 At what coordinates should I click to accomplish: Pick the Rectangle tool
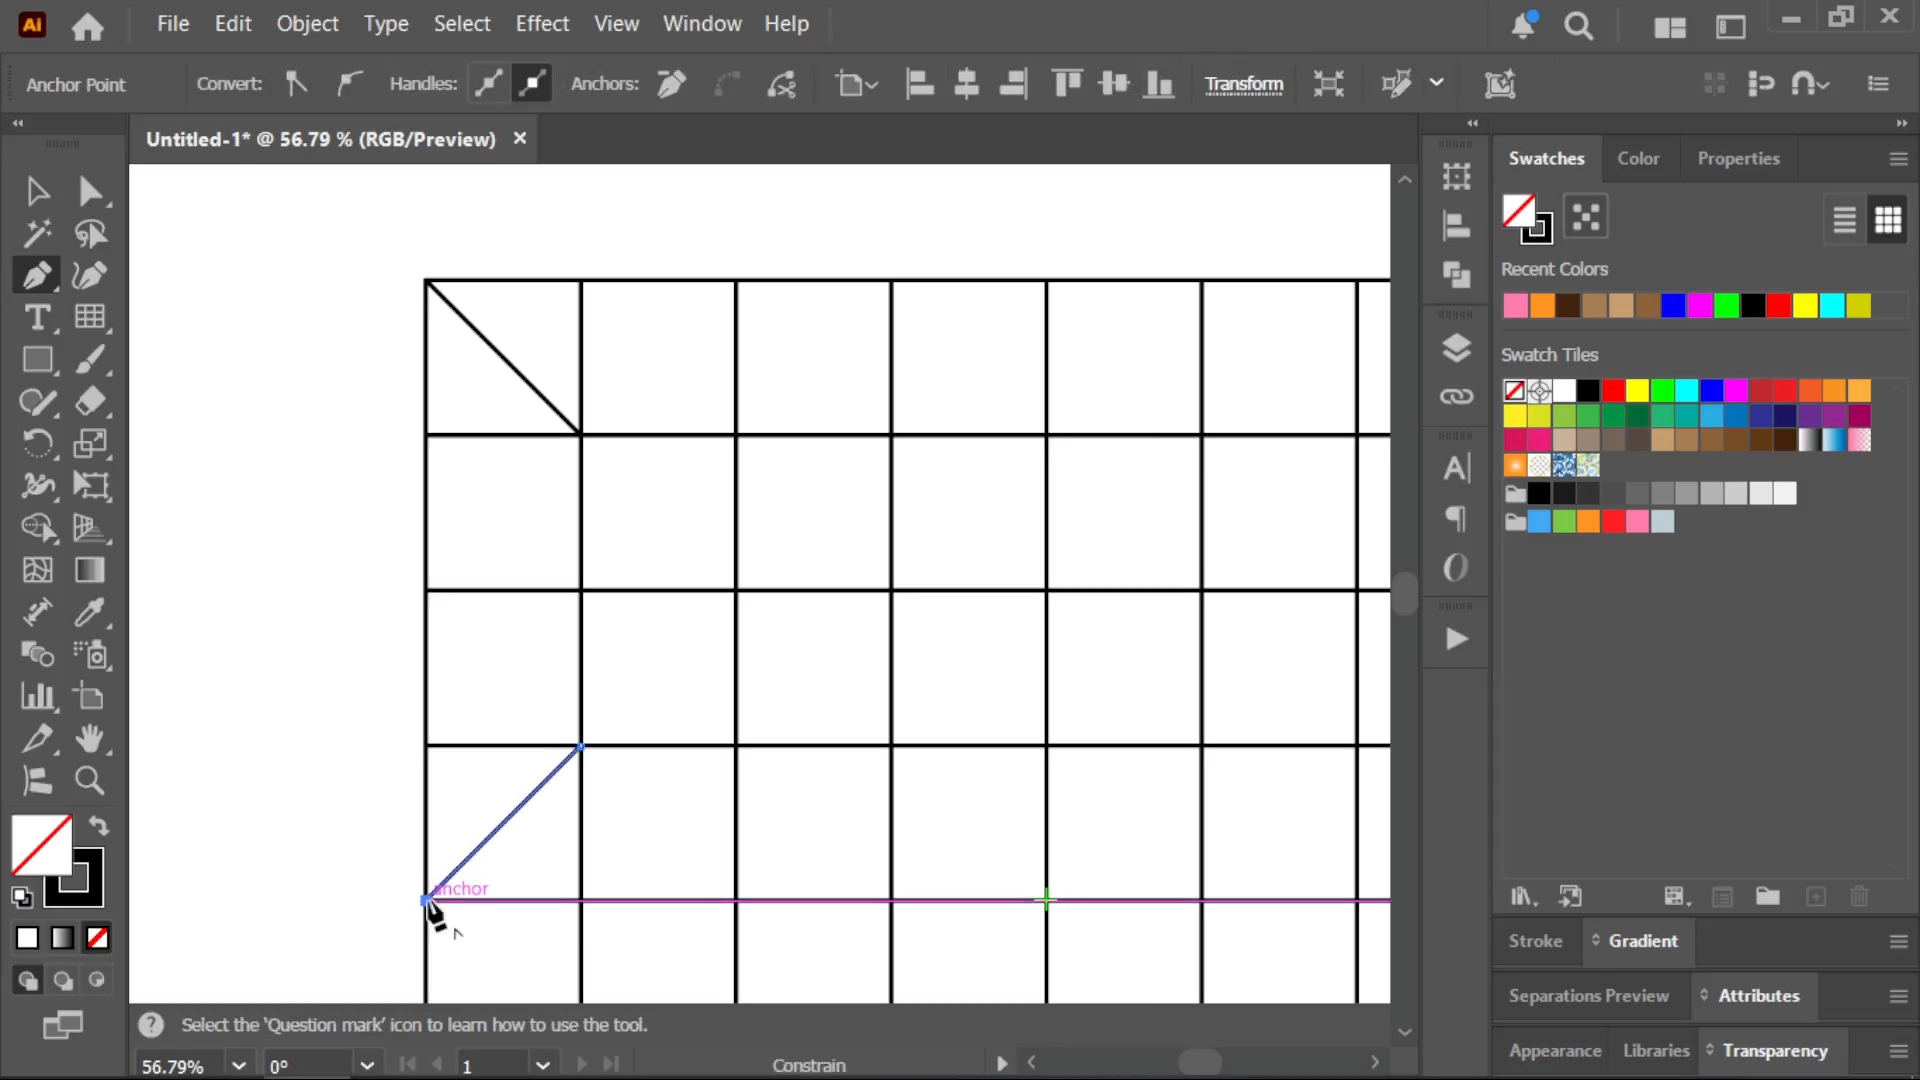point(37,359)
